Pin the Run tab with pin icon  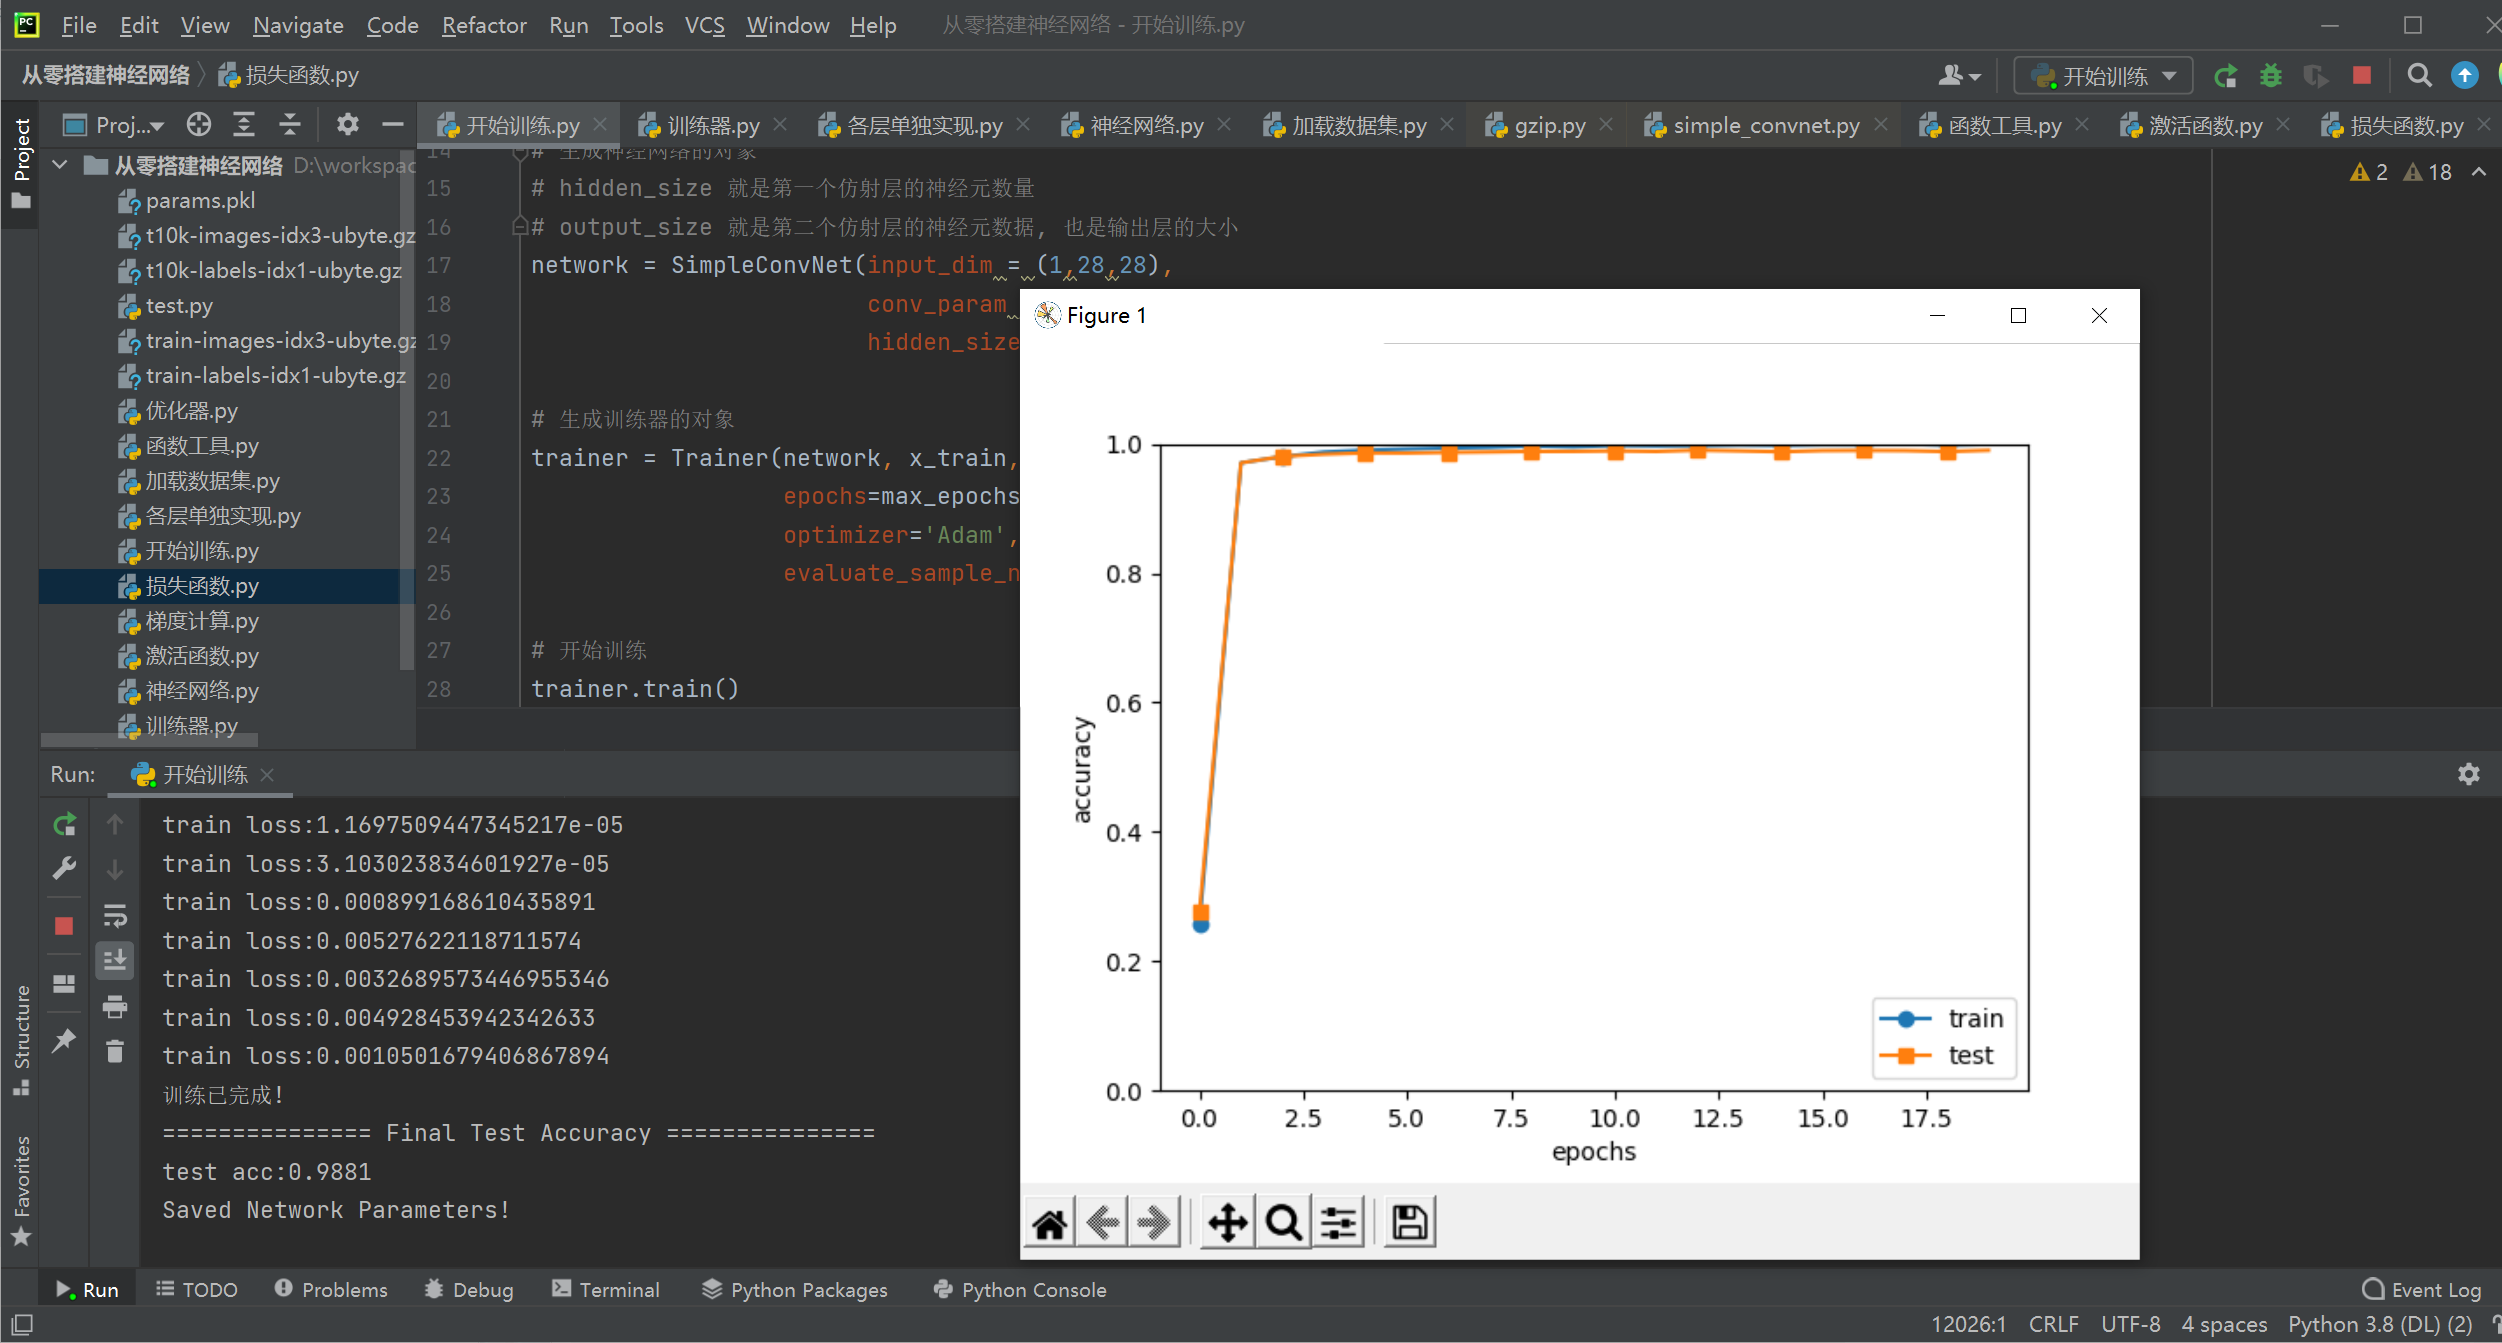[x=64, y=1041]
